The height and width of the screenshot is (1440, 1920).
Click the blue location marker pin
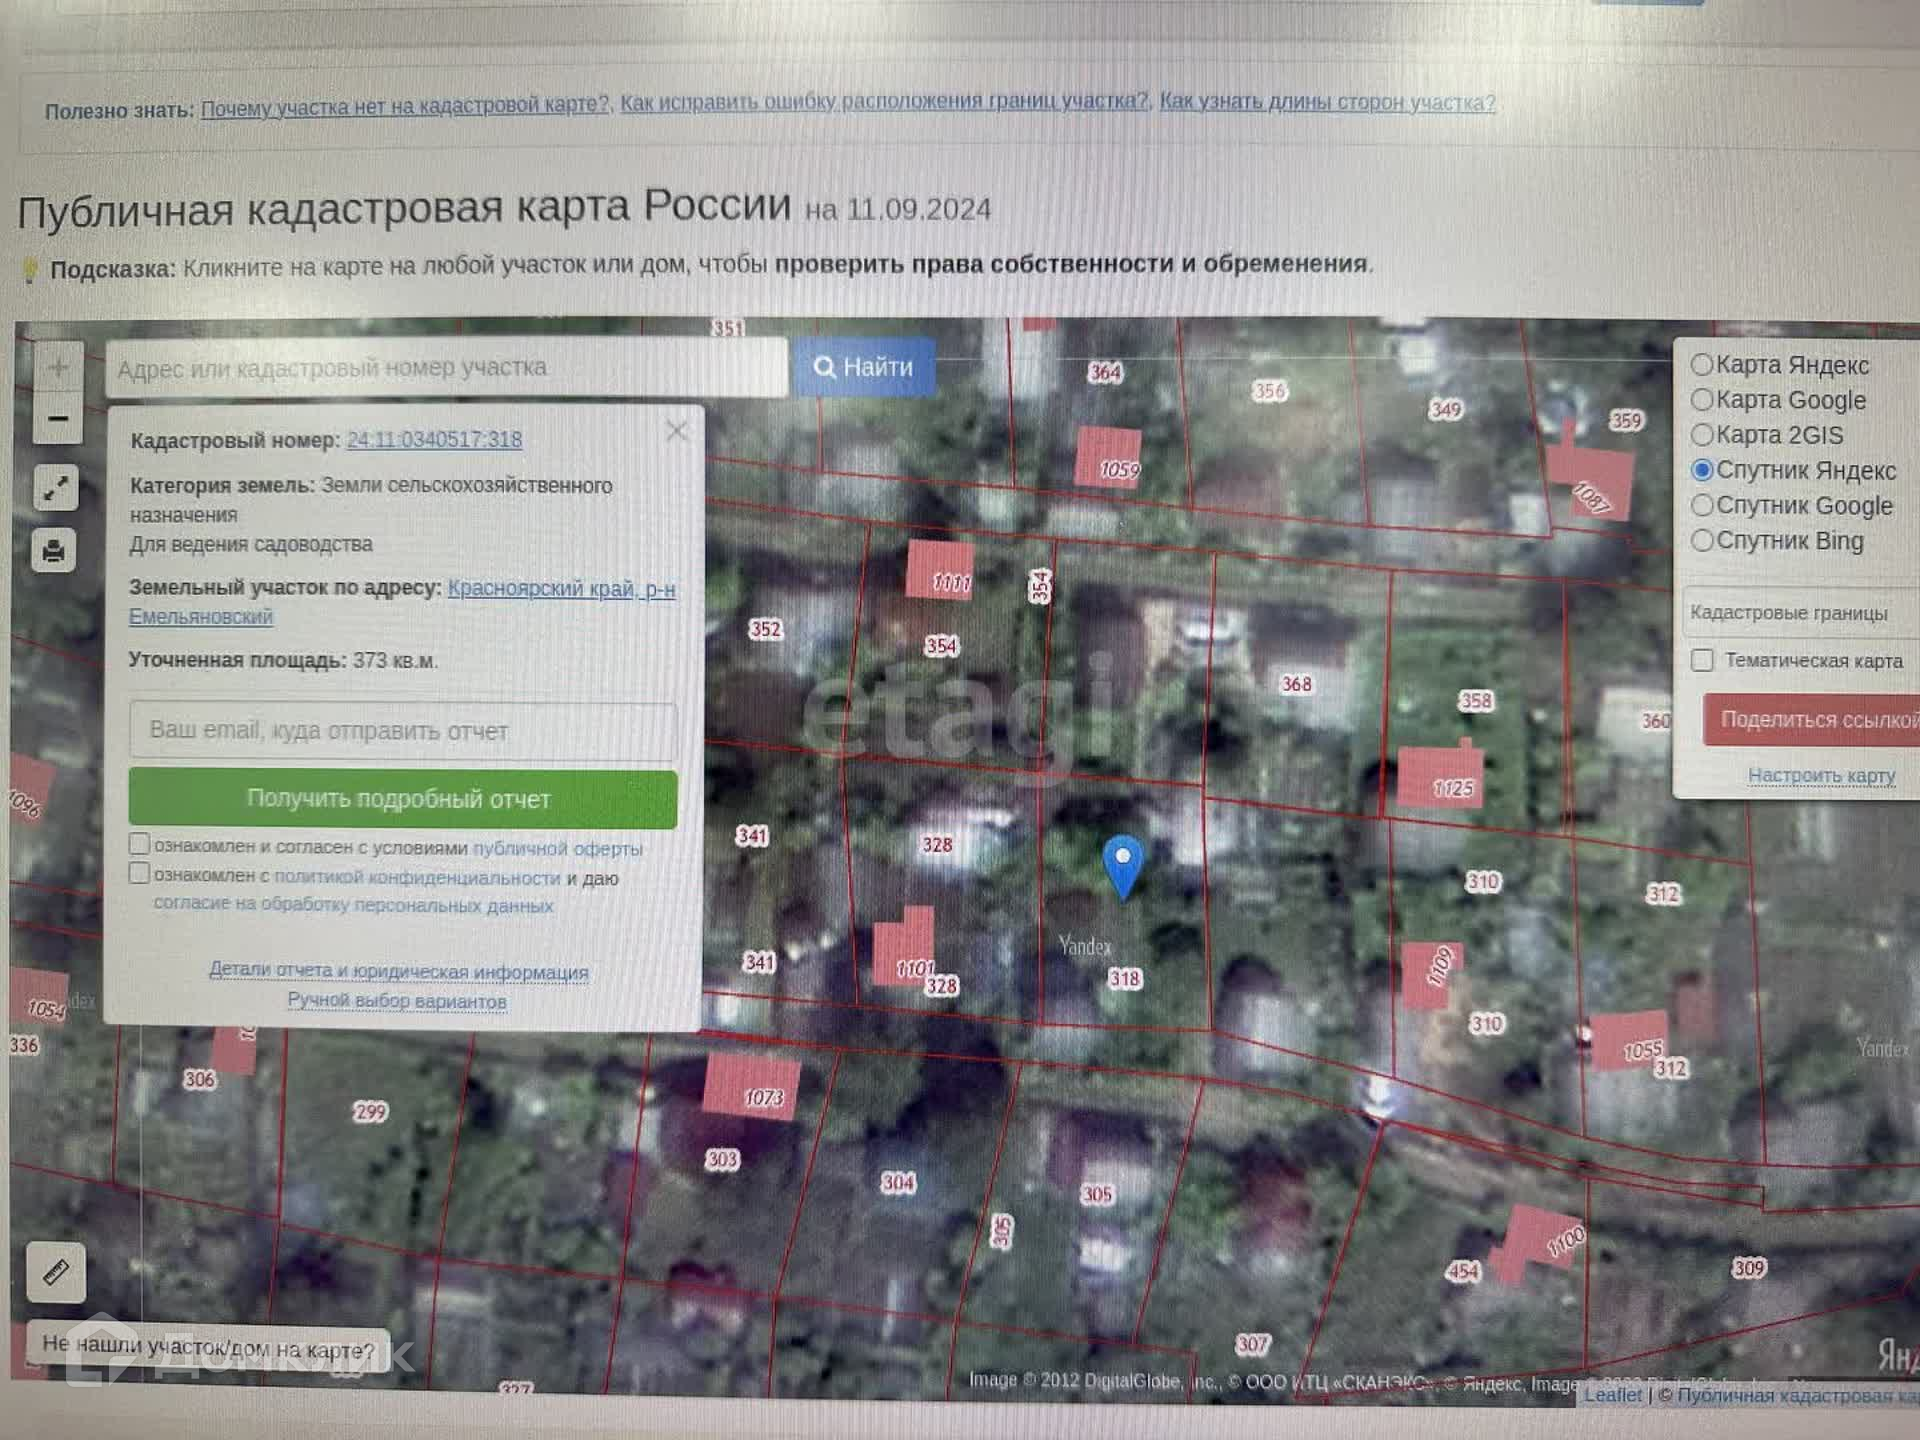click(1123, 864)
